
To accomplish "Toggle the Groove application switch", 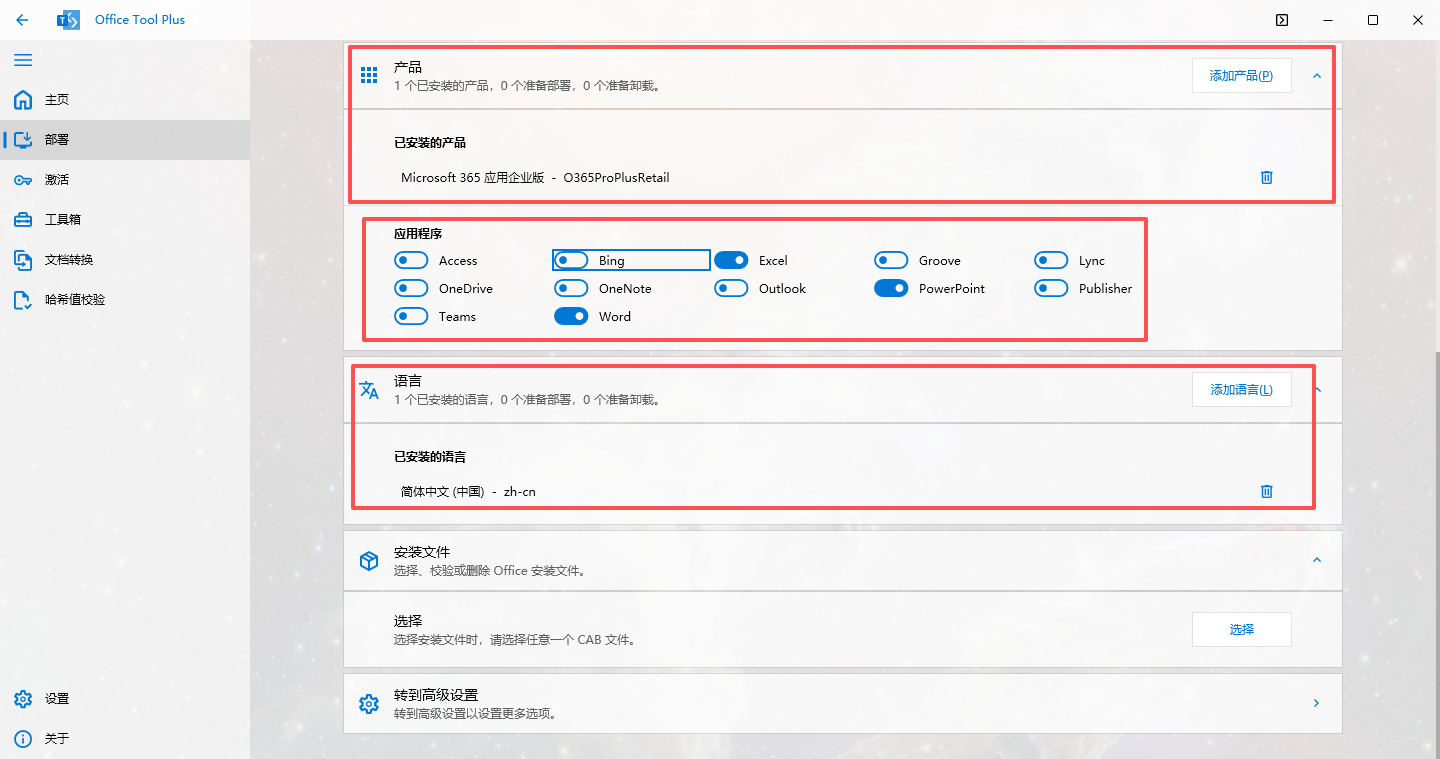I will [891, 260].
